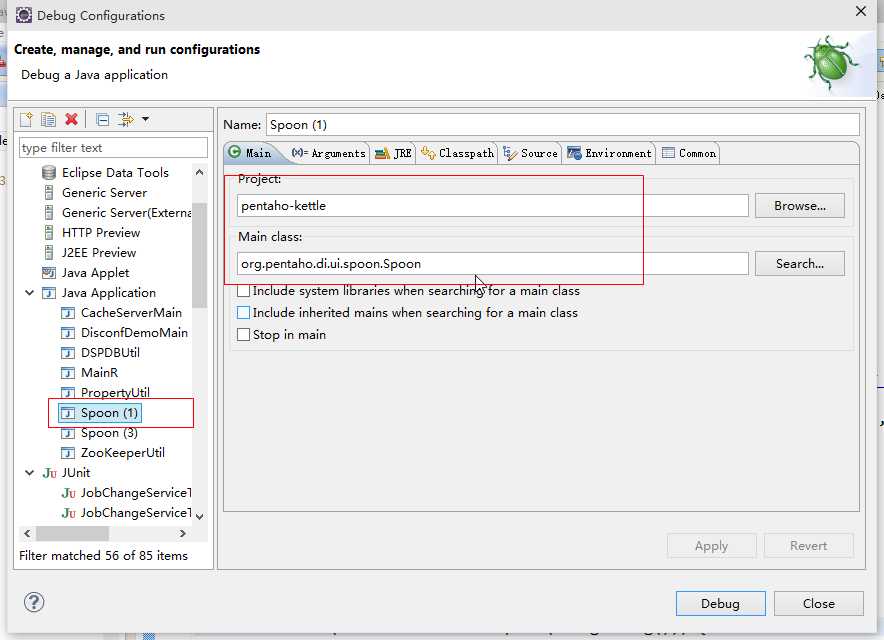Click the Debug Configurations title bar icon
The height and width of the screenshot is (640, 884).
24,15
